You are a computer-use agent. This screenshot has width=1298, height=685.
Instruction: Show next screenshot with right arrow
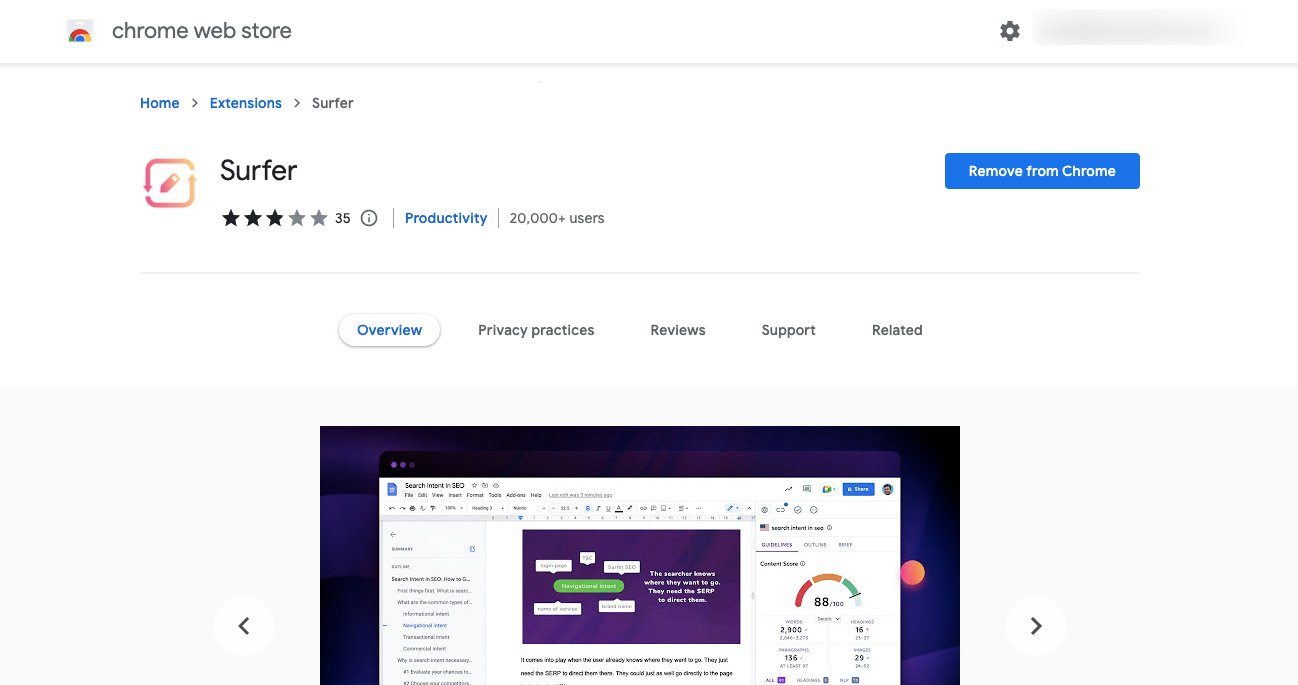click(x=1036, y=626)
